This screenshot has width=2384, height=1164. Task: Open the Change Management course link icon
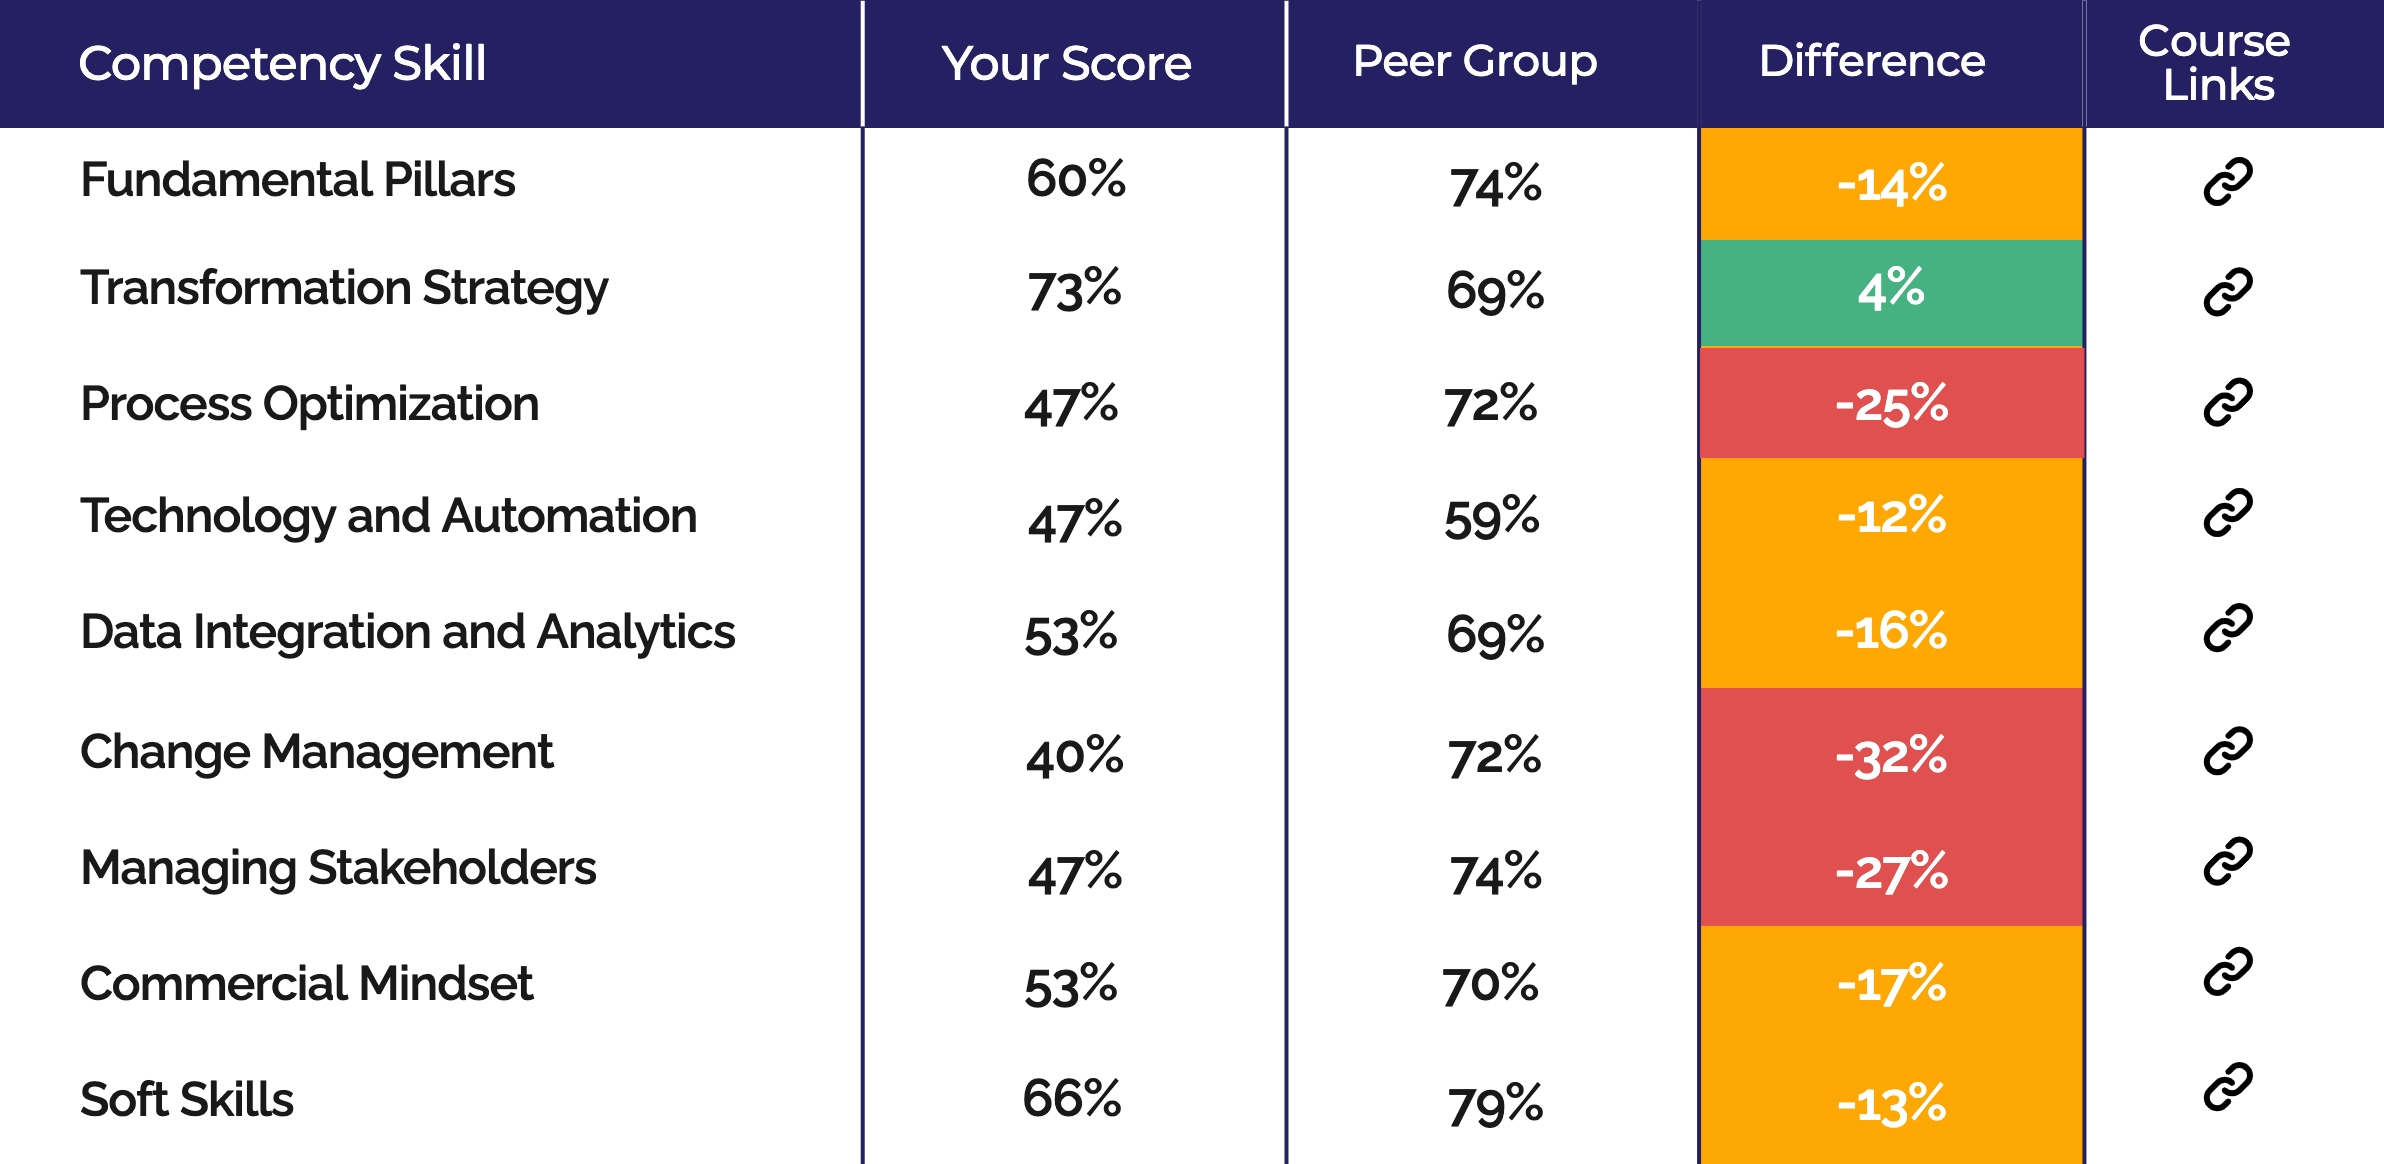pos(2228,751)
